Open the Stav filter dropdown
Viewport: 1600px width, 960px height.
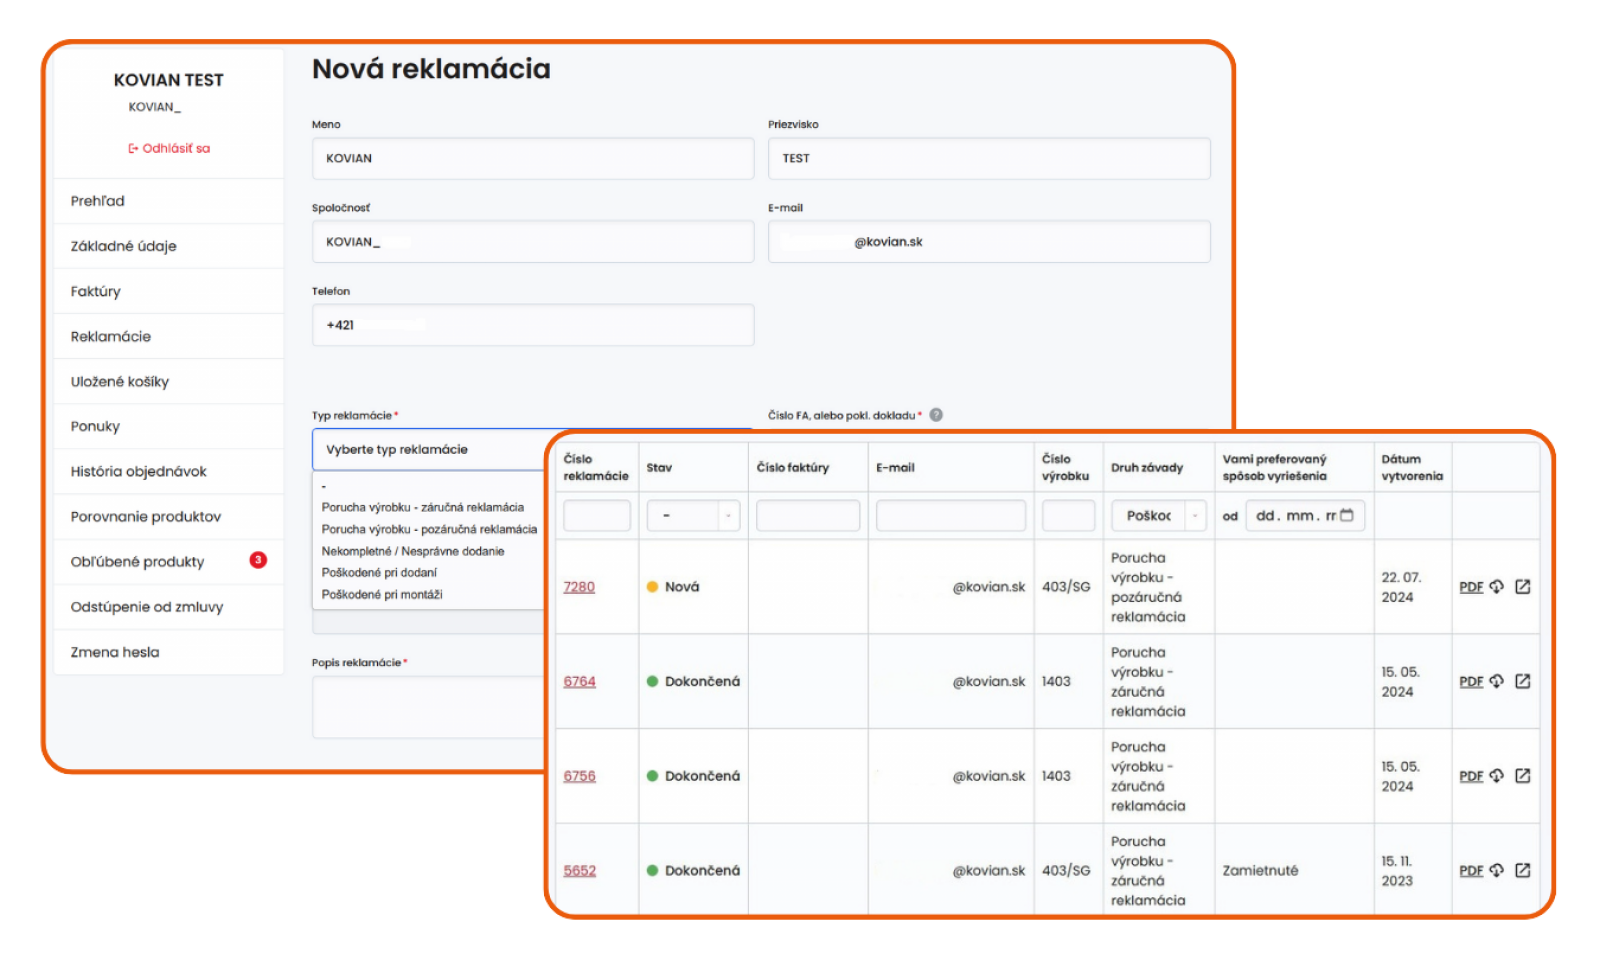coord(693,516)
